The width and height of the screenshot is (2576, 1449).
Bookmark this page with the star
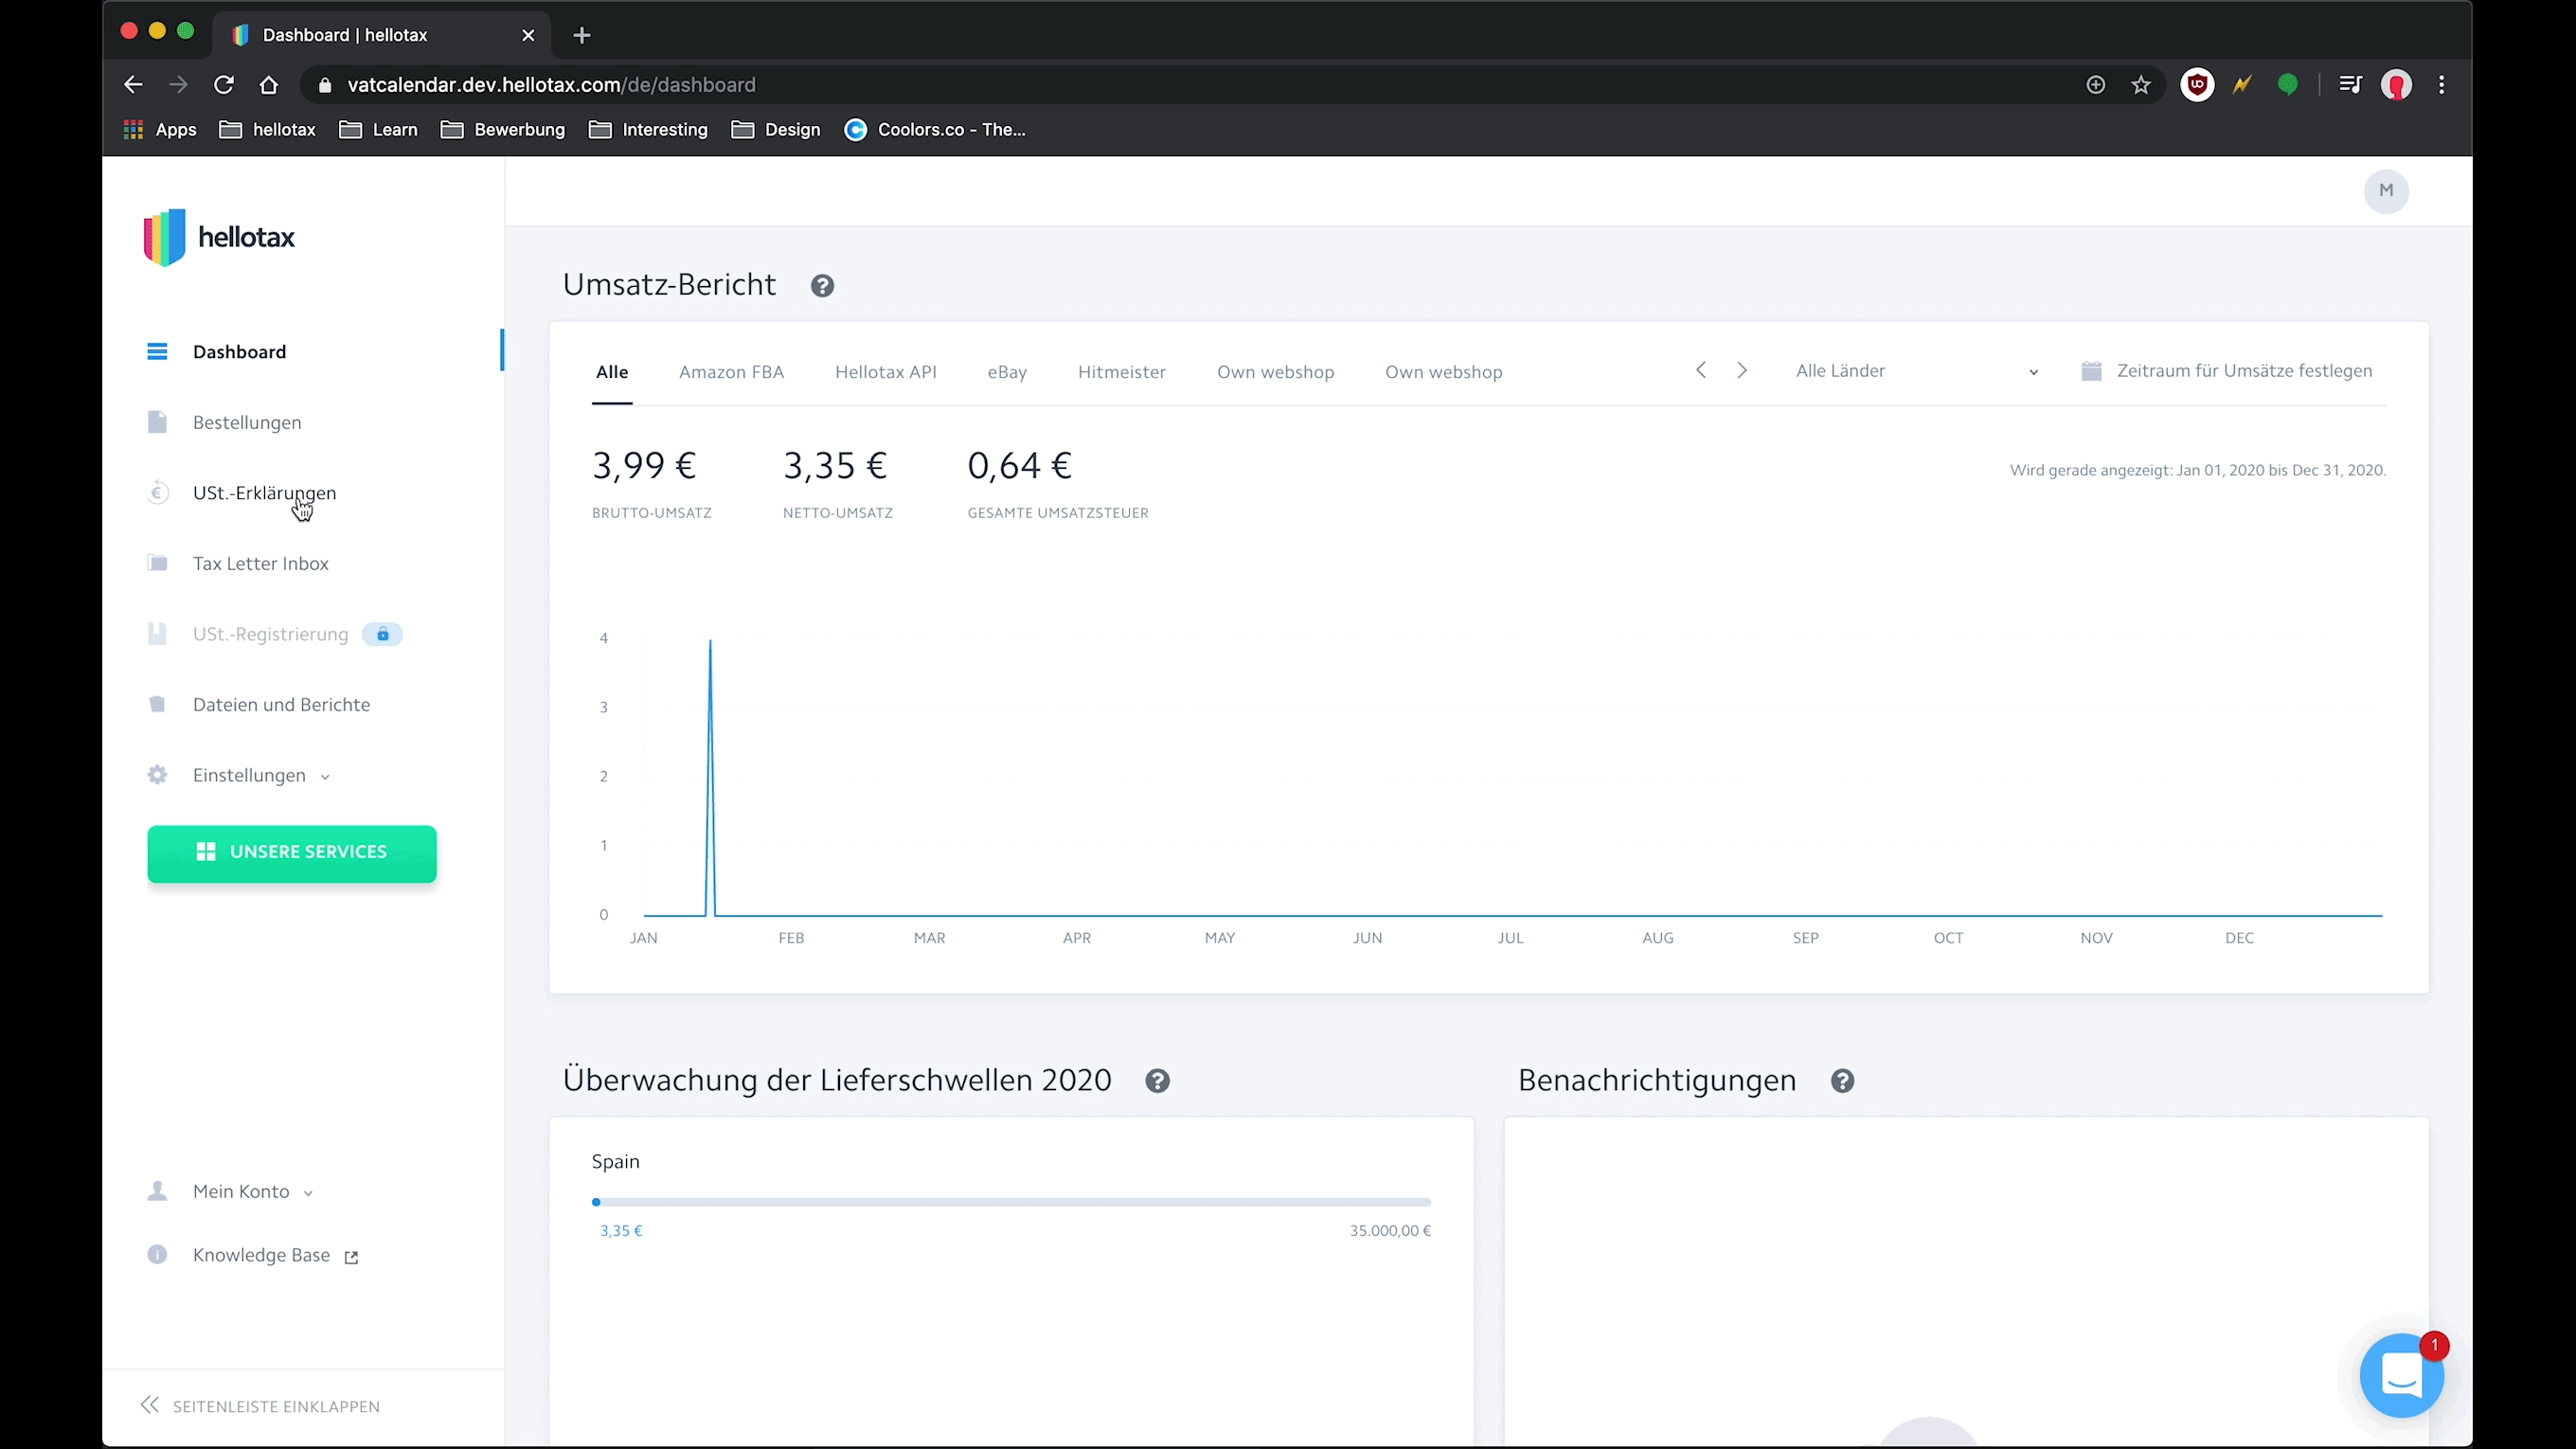[2140, 85]
